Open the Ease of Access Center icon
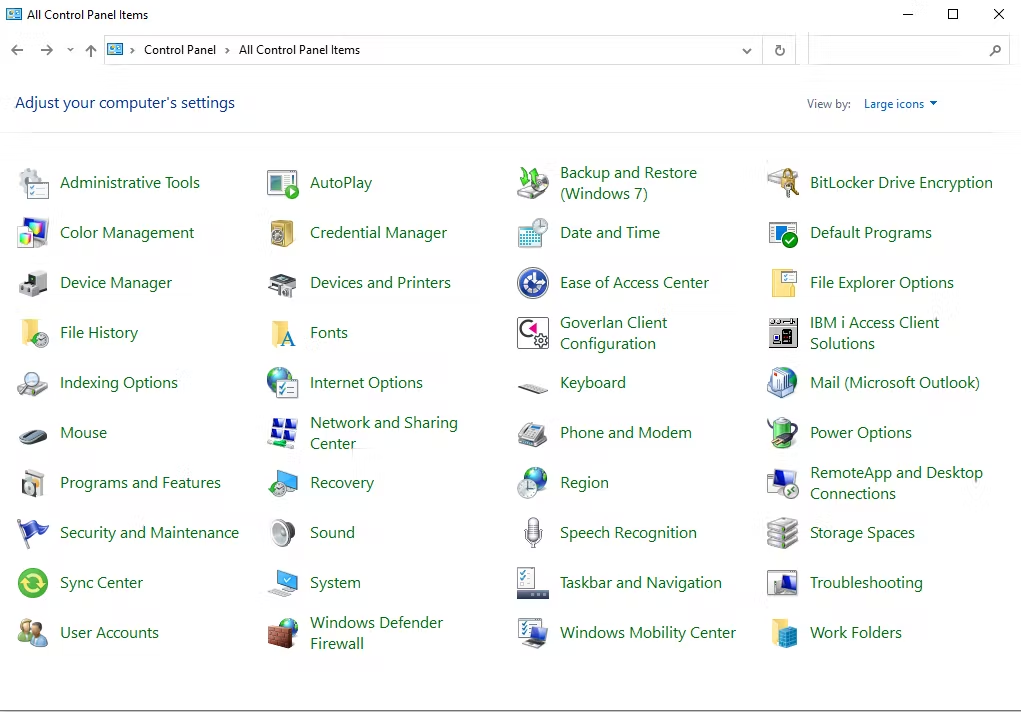Image resolution: width=1021 pixels, height=712 pixels. (533, 283)
